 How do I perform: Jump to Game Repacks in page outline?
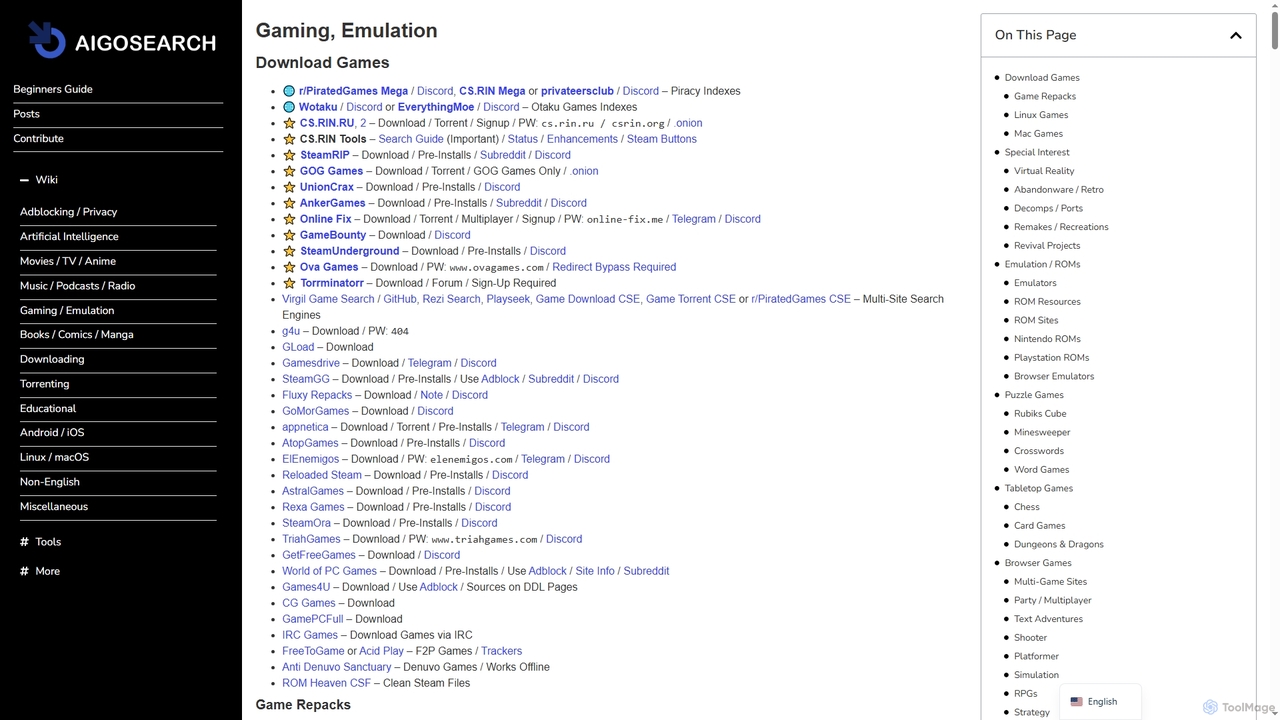click(1045, 96)
